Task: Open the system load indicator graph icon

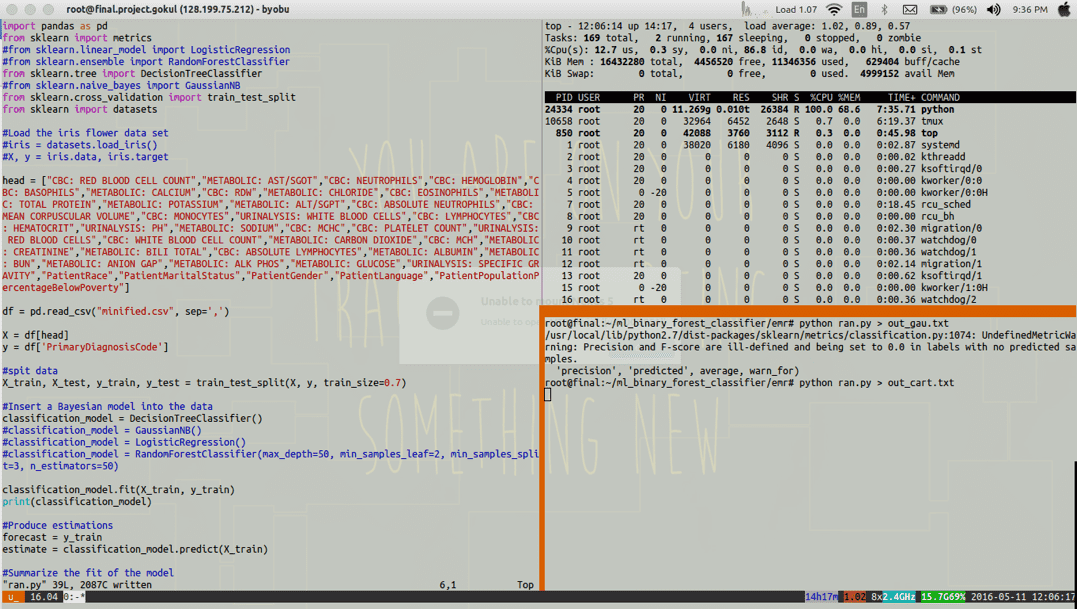Action: (x=754, y=10)
